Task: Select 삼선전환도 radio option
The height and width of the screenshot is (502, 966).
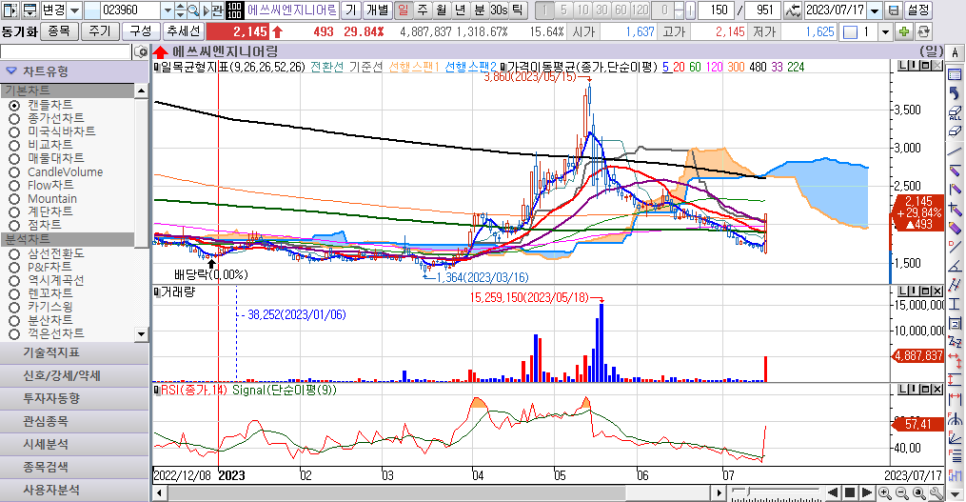Action: point(14,254)
